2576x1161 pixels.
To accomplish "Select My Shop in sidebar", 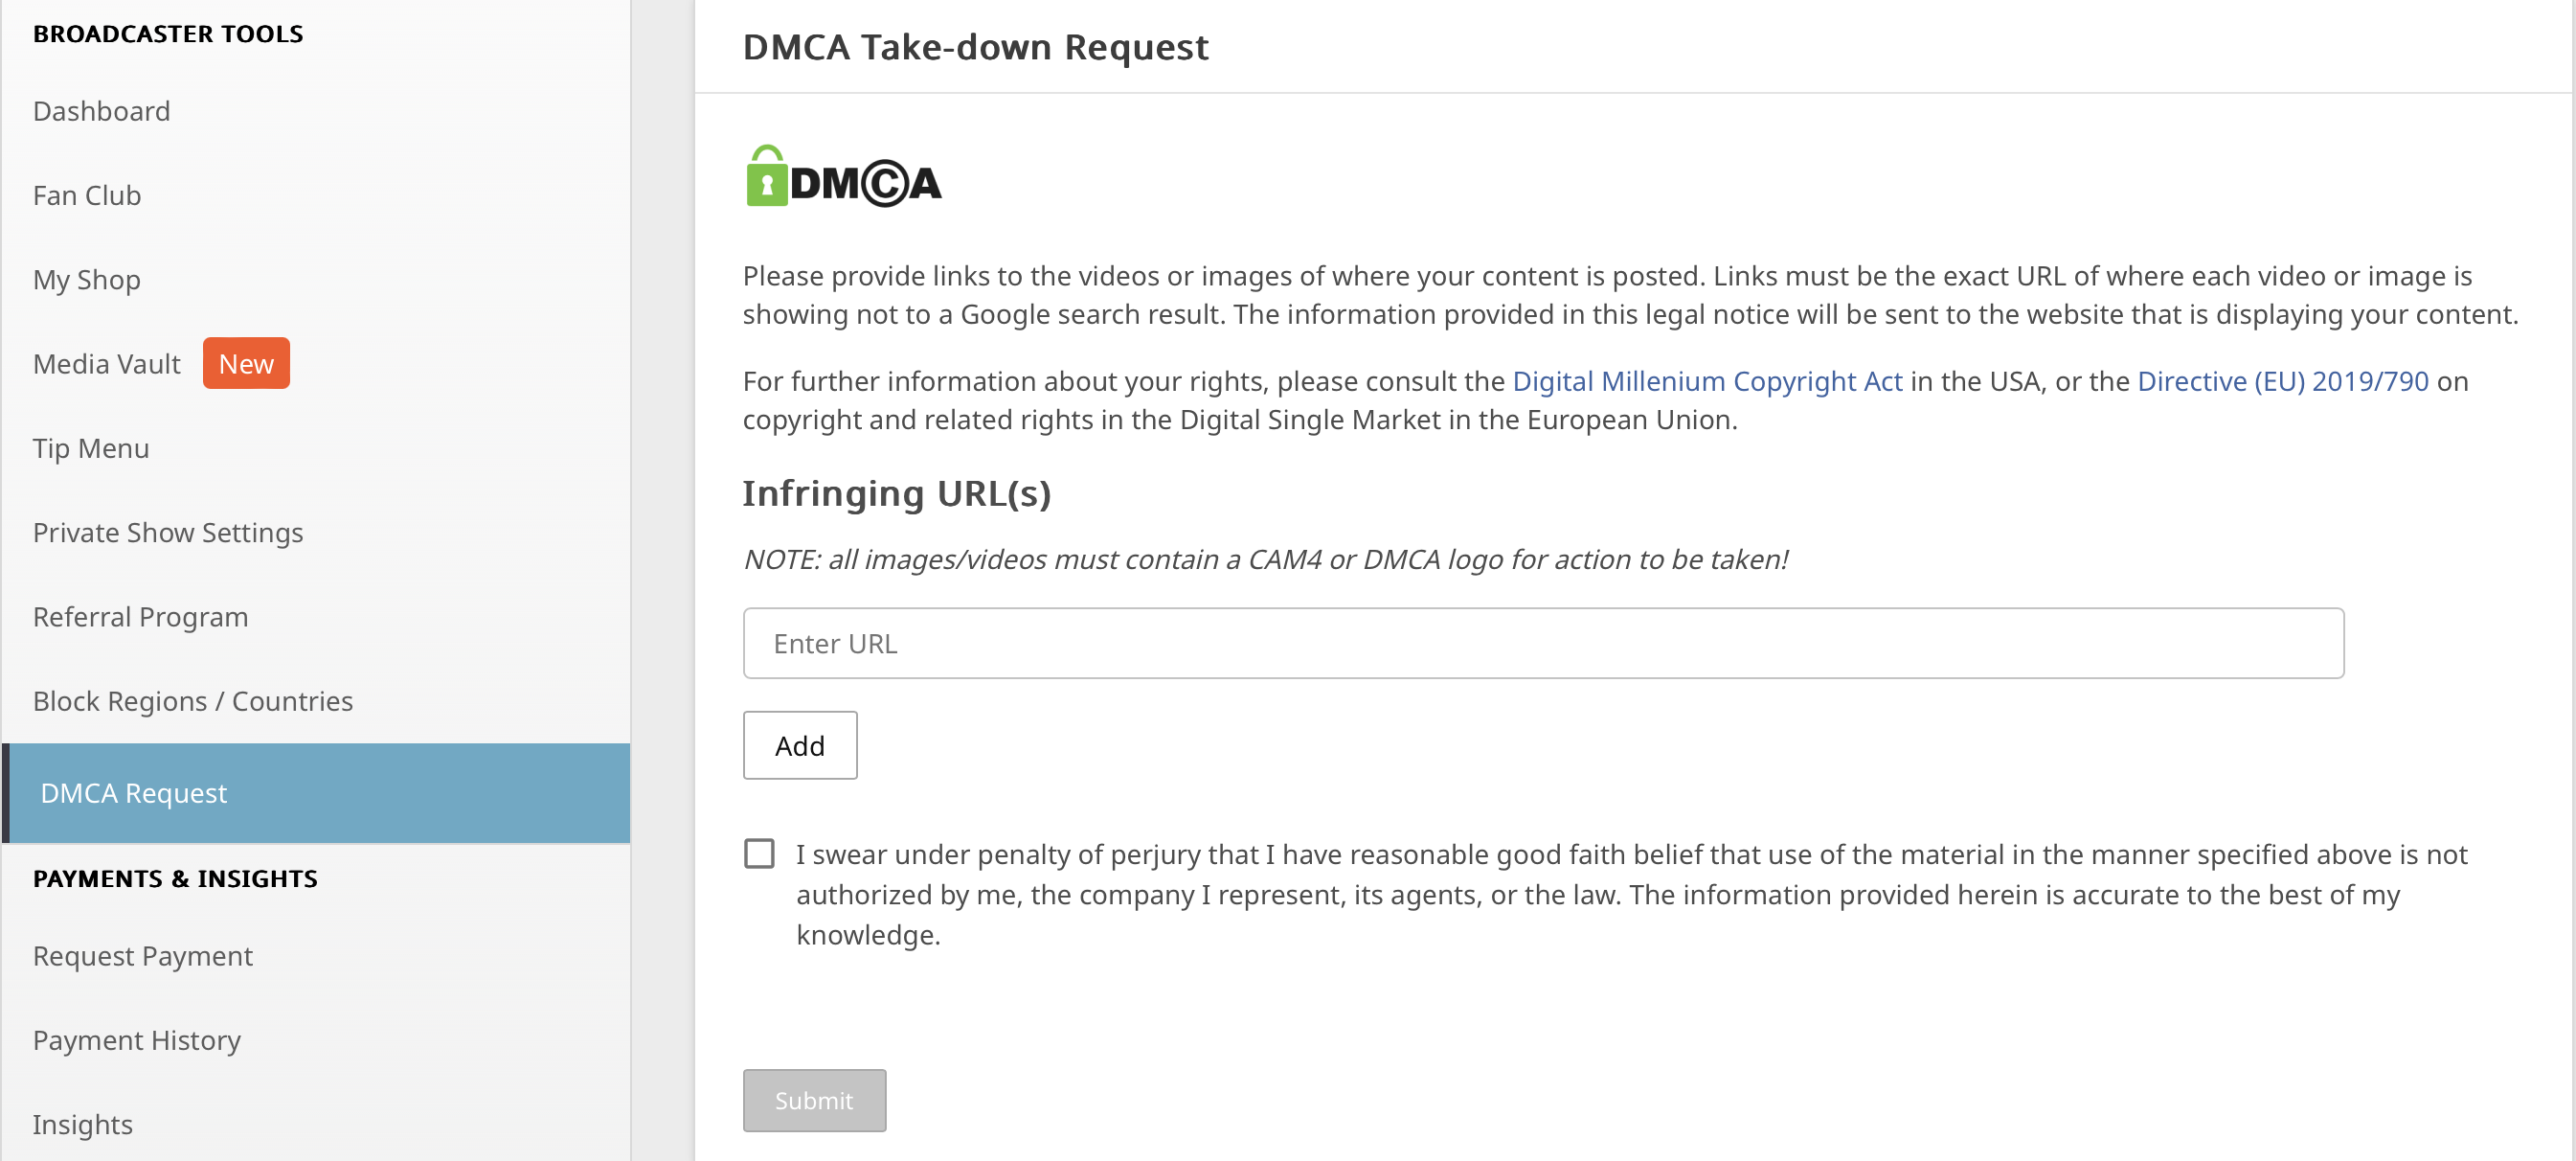I will [87, 280].
